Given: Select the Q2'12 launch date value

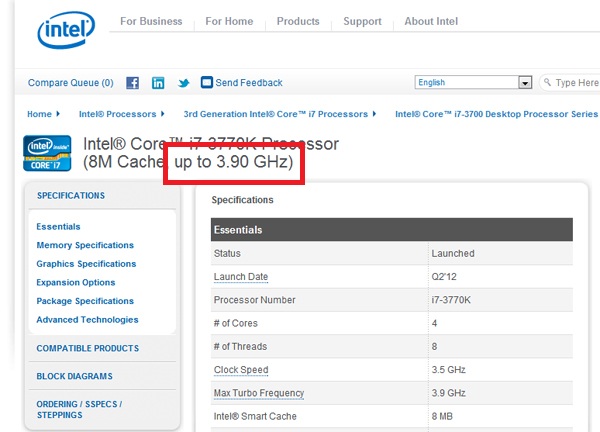Looking at the screenshot, I should coord(444,277).
